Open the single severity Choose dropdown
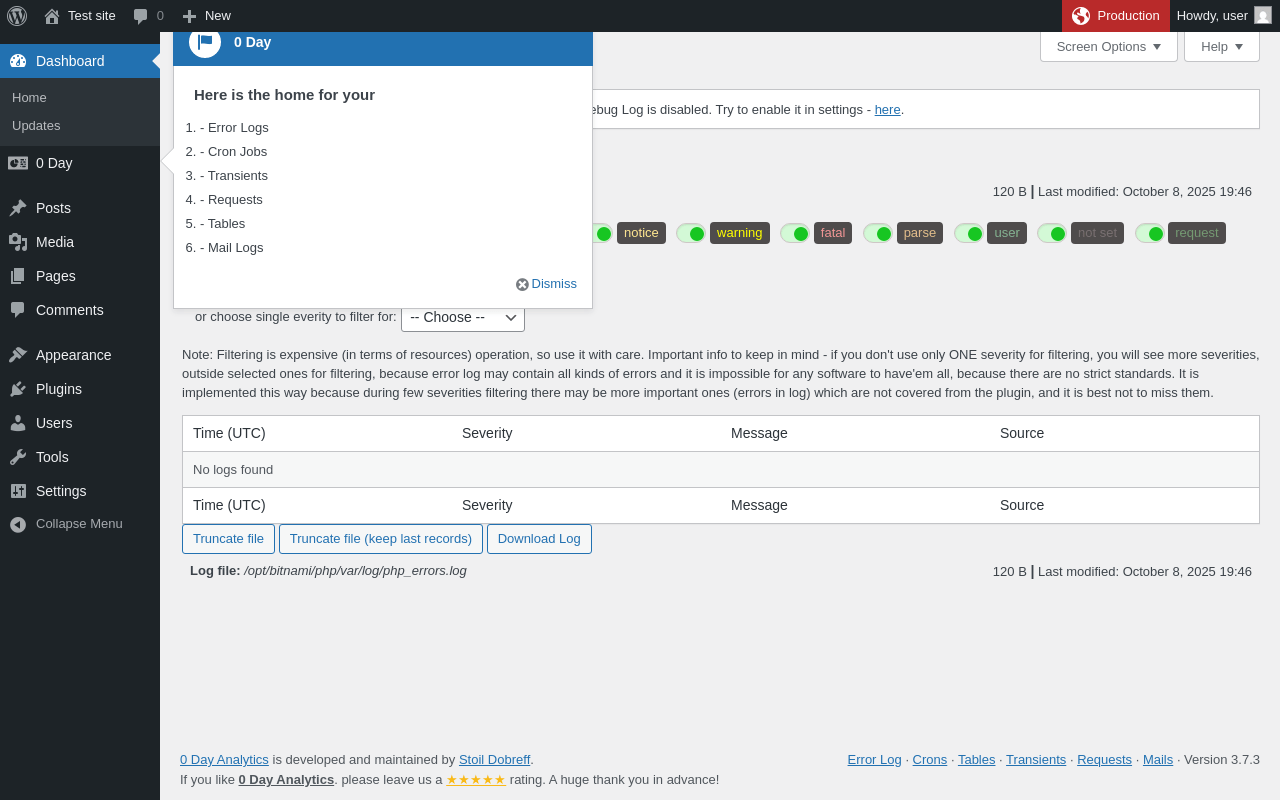 tap(463, 317)
